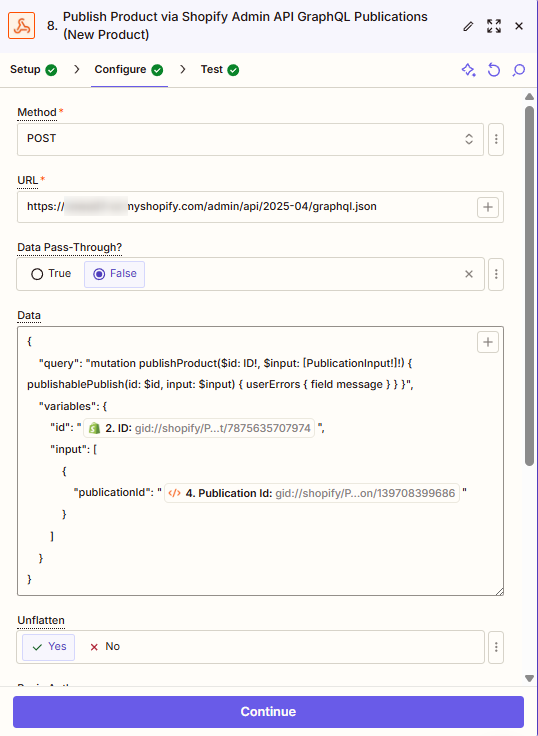
Task: Open the Test tab
Action: click(220, 69)
